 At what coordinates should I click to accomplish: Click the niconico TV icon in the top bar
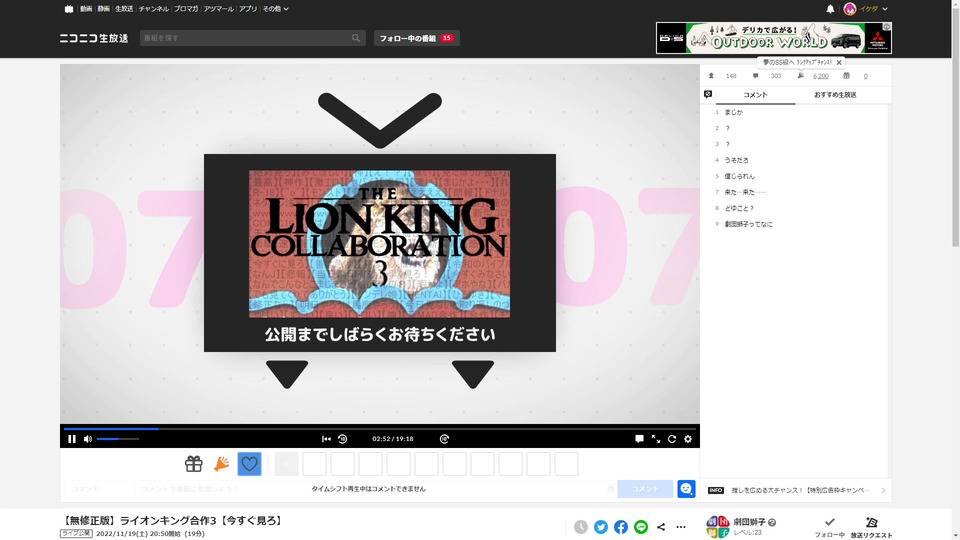pyautogui.click(x=69, y=9)
